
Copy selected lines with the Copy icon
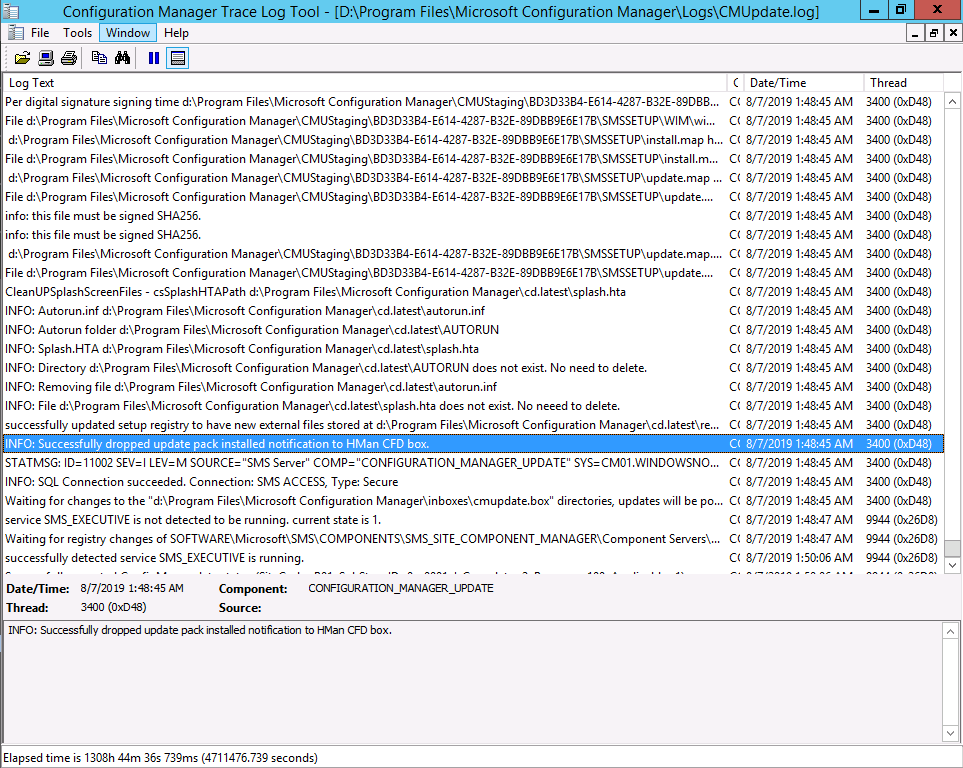tap(99, 58)
